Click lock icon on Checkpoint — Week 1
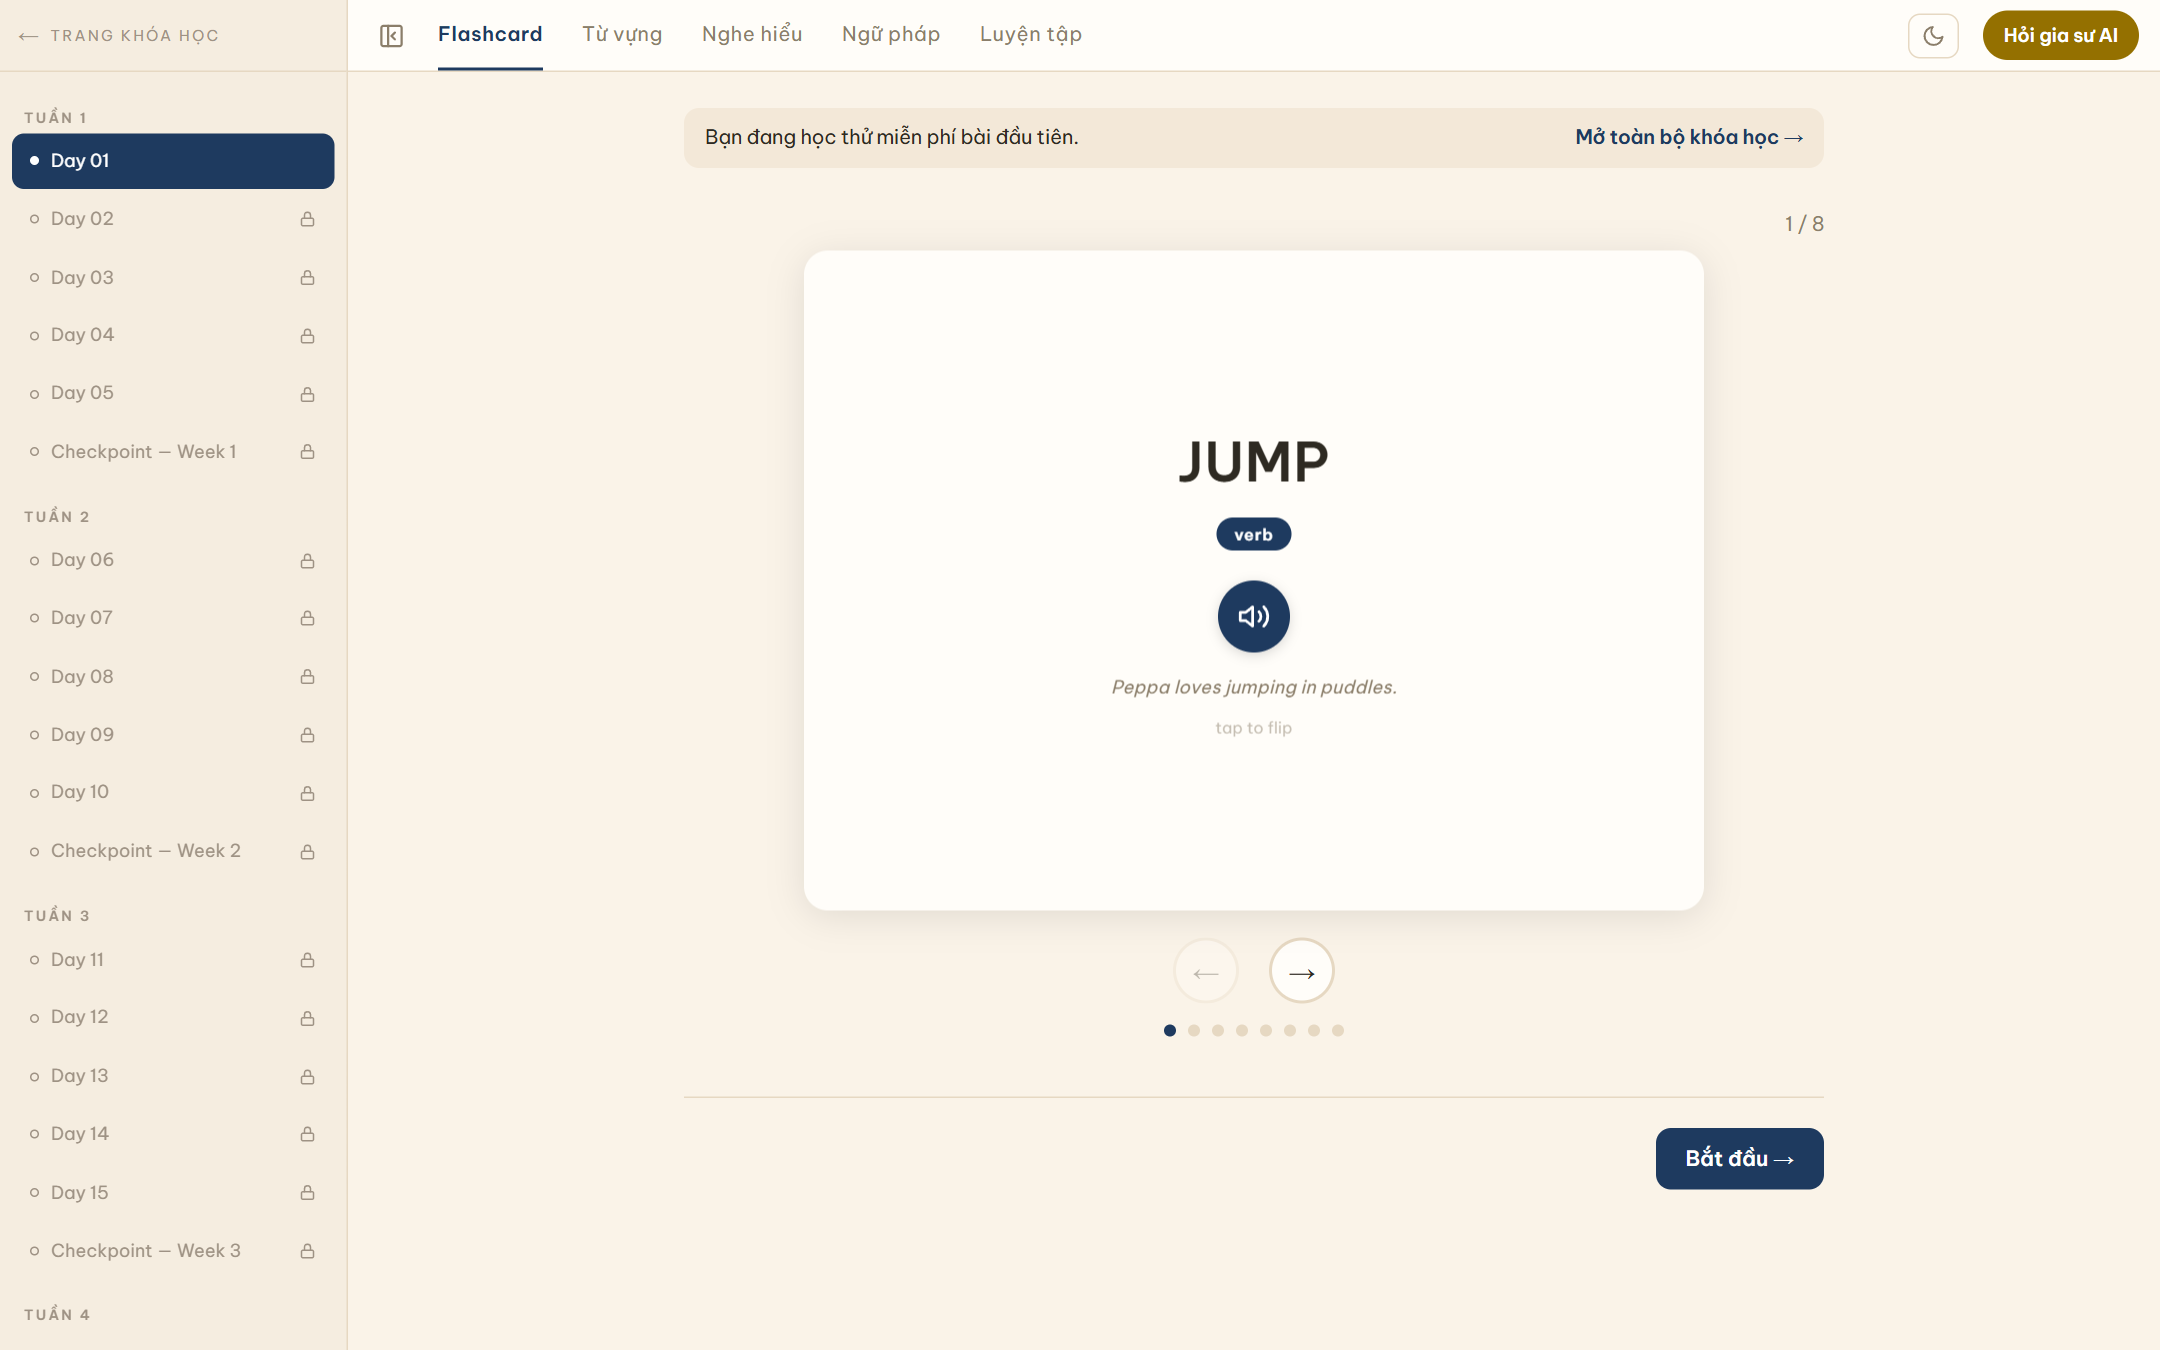This screenshot has height=1350, width=2160. point(307,452)
